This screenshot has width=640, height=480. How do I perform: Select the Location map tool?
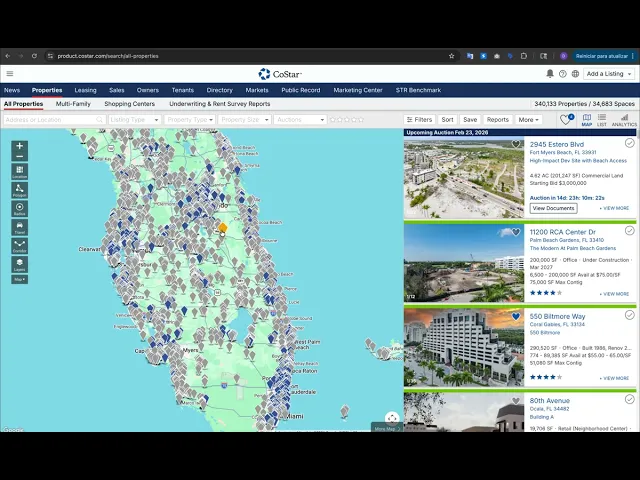coord(20,172)
